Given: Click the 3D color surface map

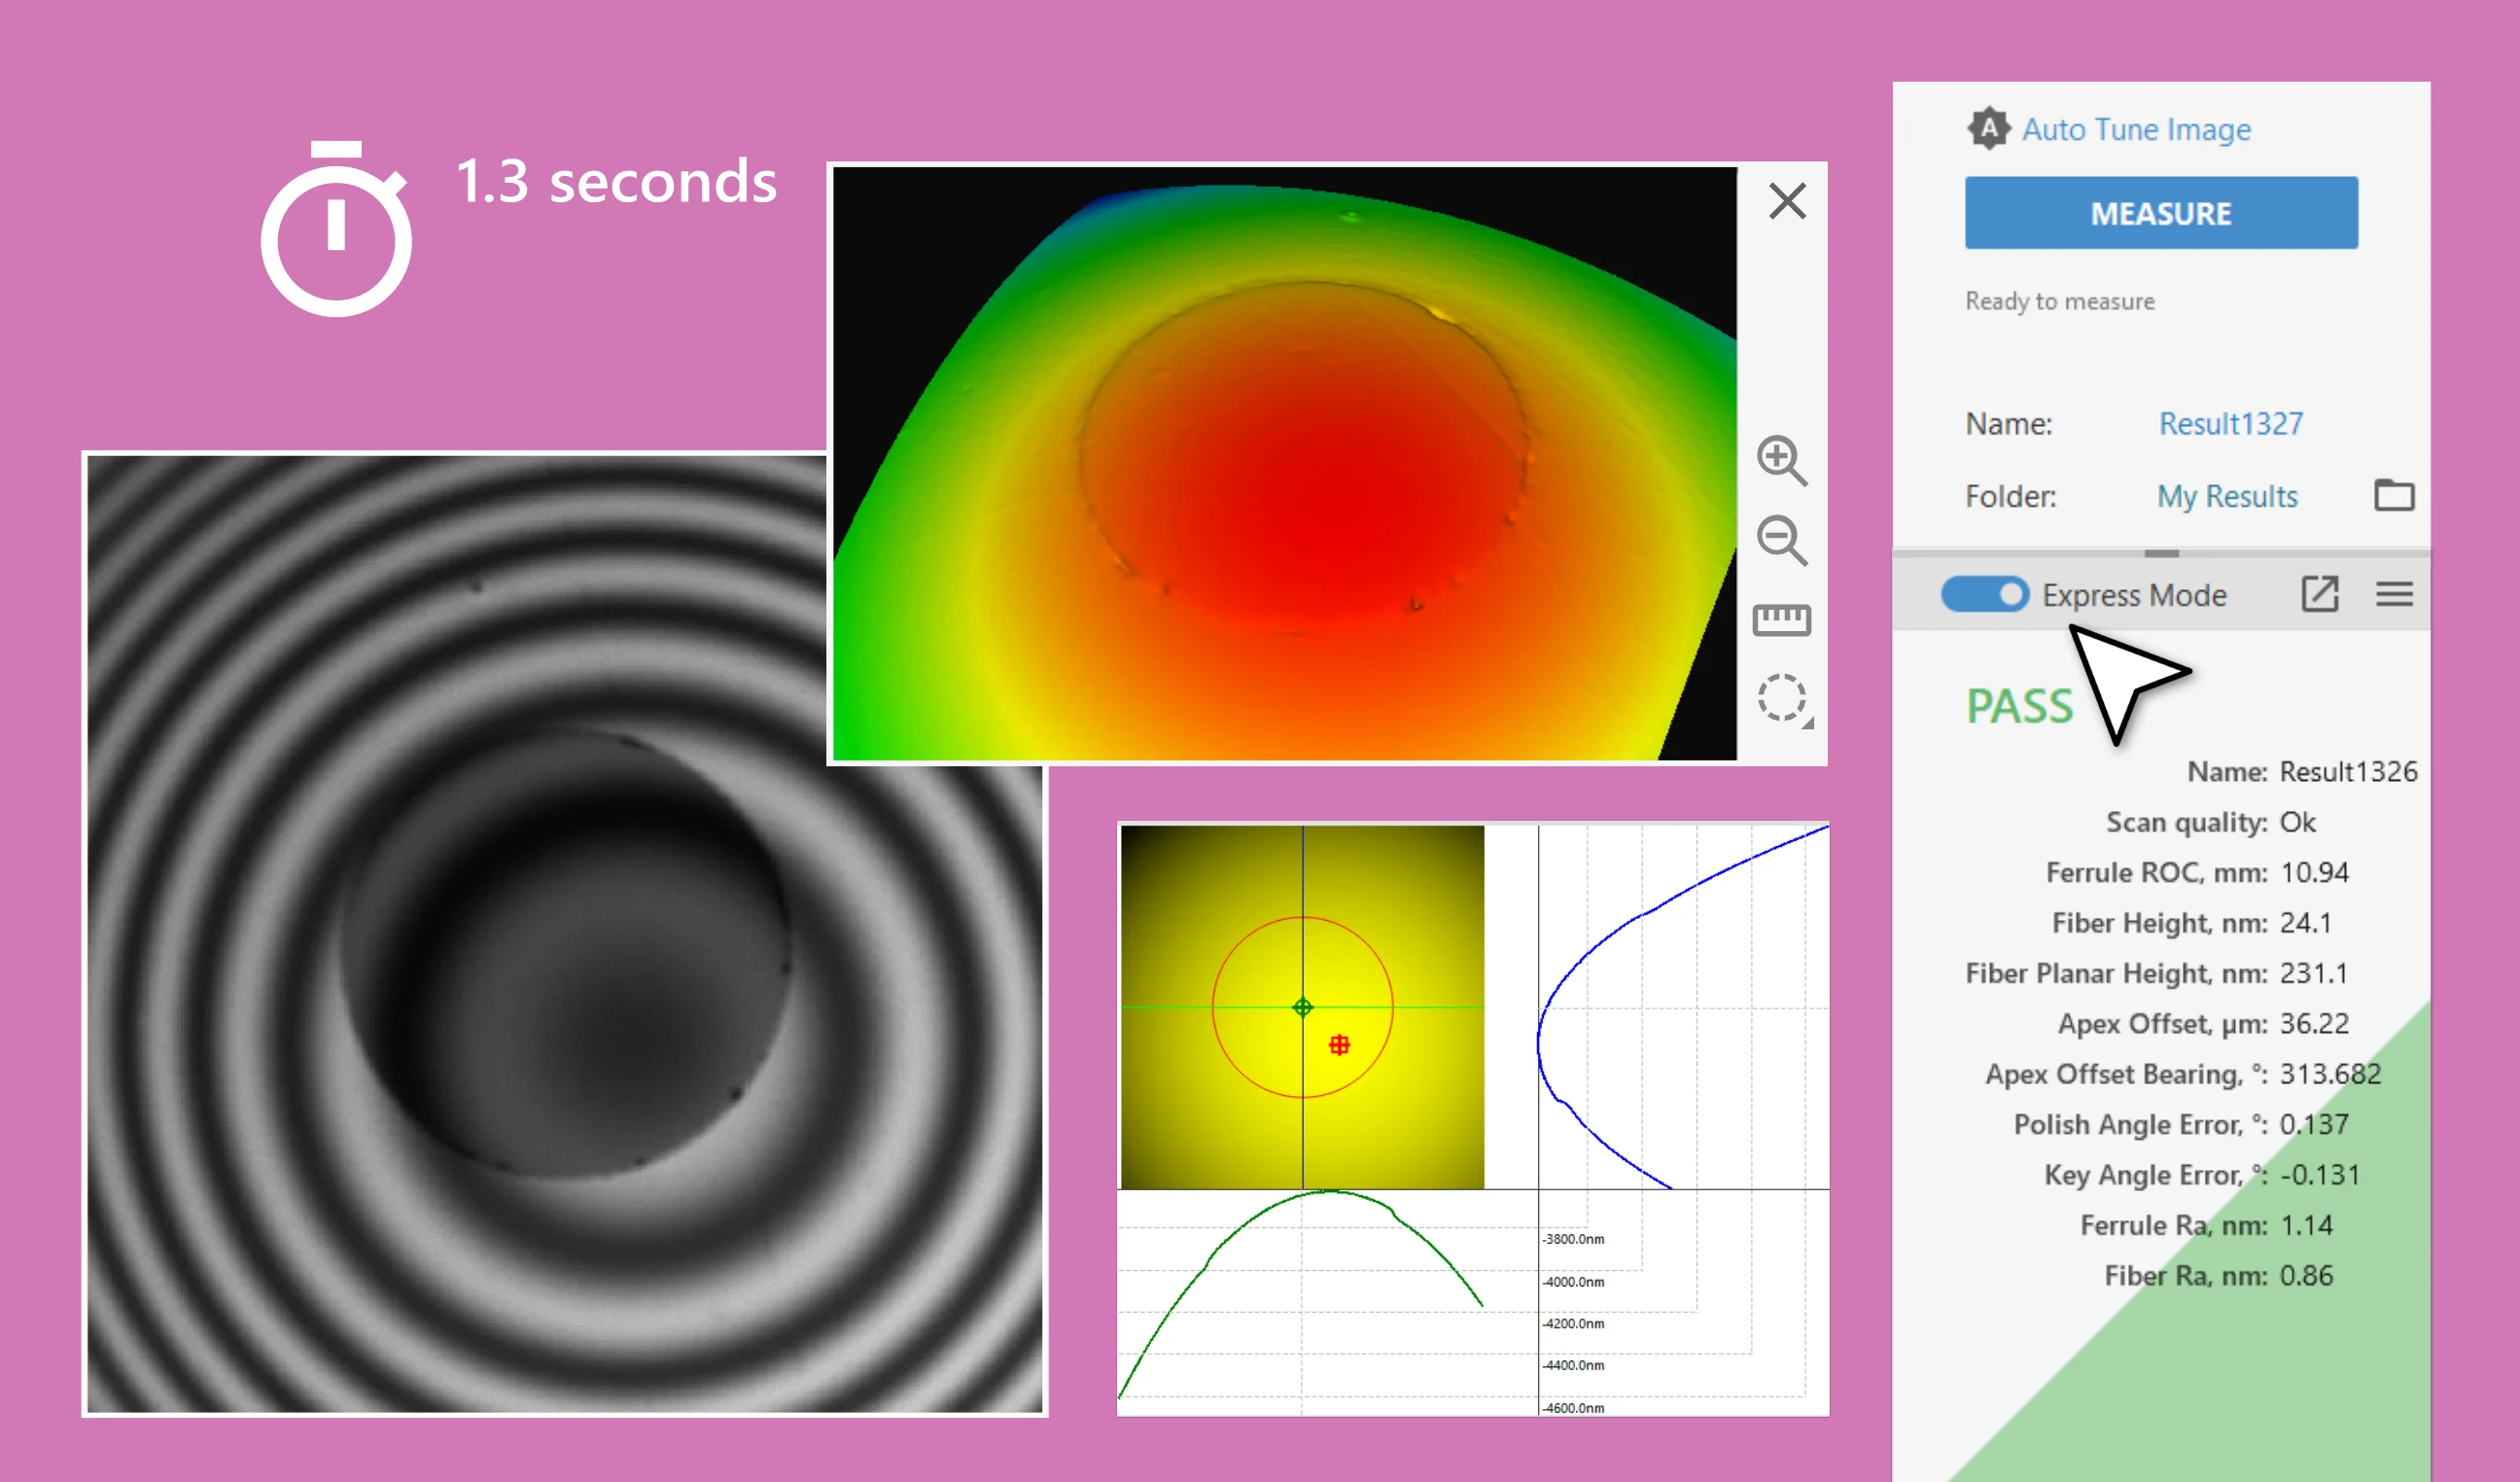Looking at the screenshot, I should (1285, 464).
